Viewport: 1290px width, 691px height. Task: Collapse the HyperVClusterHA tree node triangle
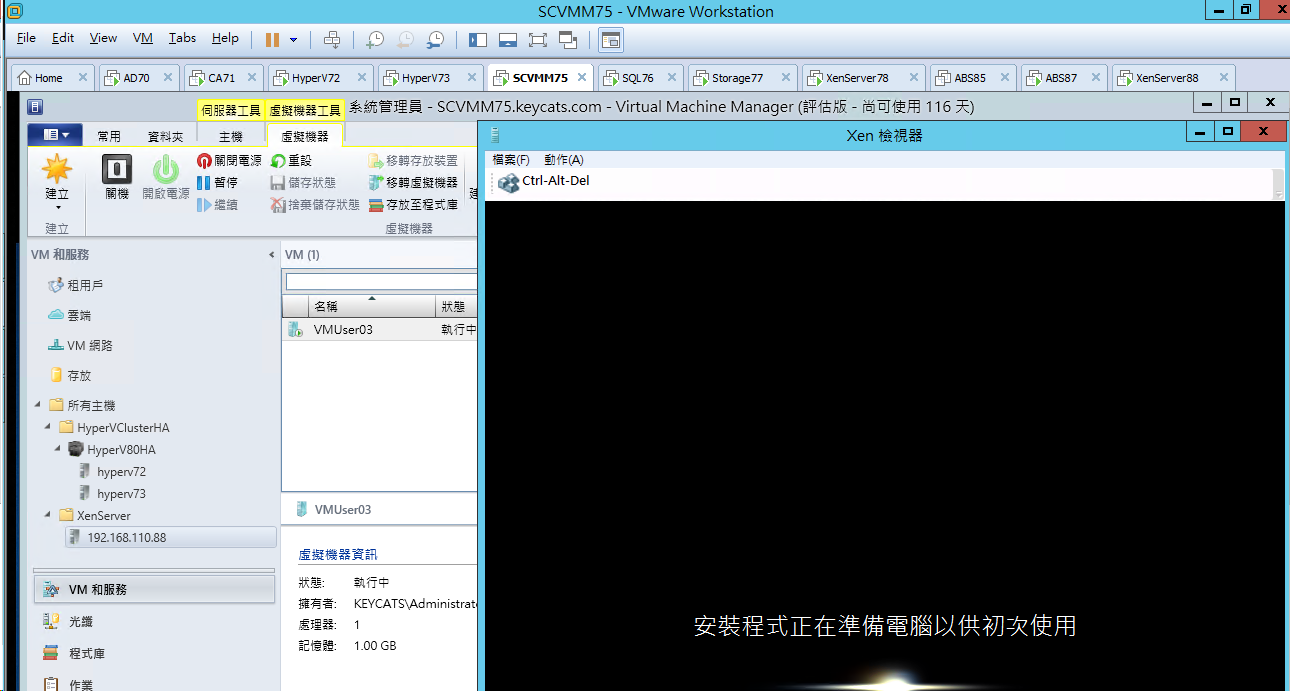(48, 427)
